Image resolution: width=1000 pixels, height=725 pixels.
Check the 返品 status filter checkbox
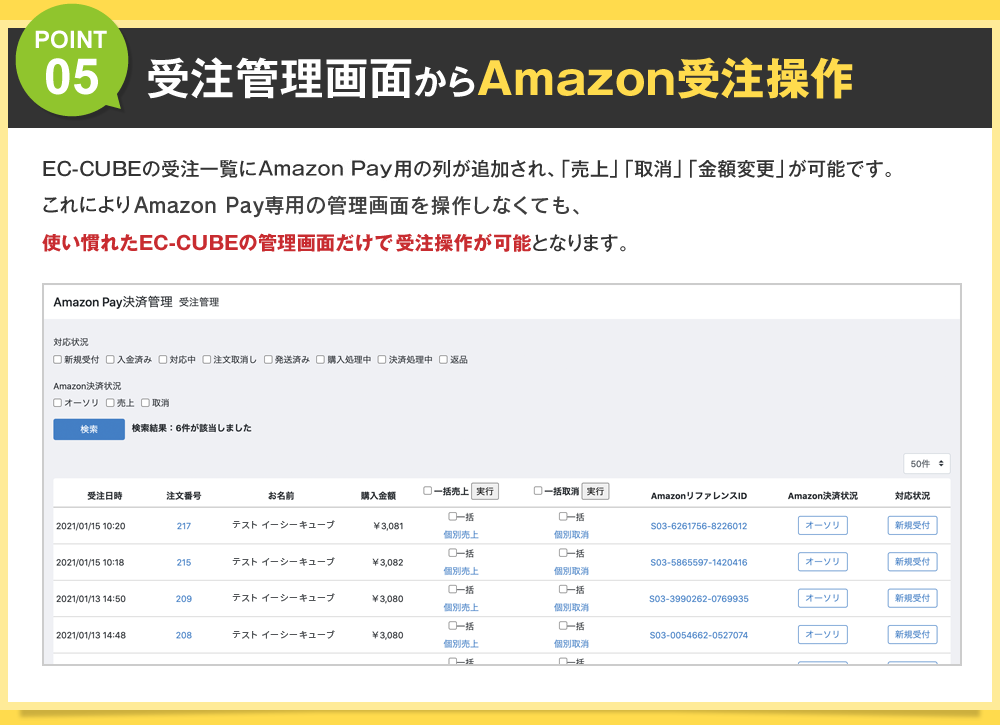(x=443, y=360)
